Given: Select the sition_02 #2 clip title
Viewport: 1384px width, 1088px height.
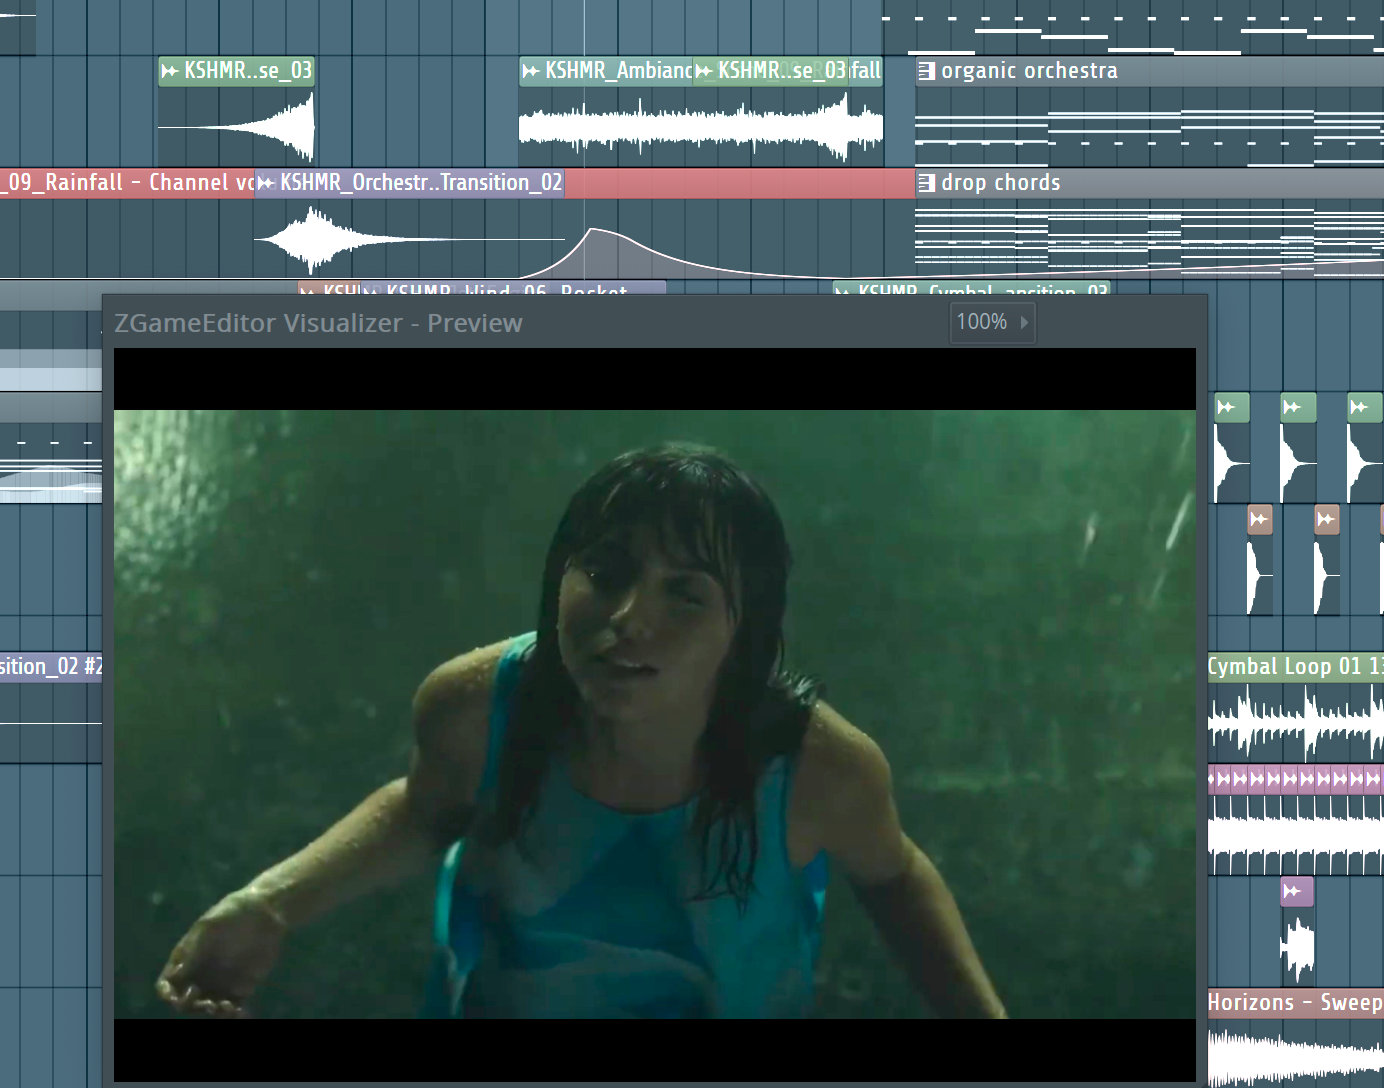Looking at the screenshot, I should [51, 667].
